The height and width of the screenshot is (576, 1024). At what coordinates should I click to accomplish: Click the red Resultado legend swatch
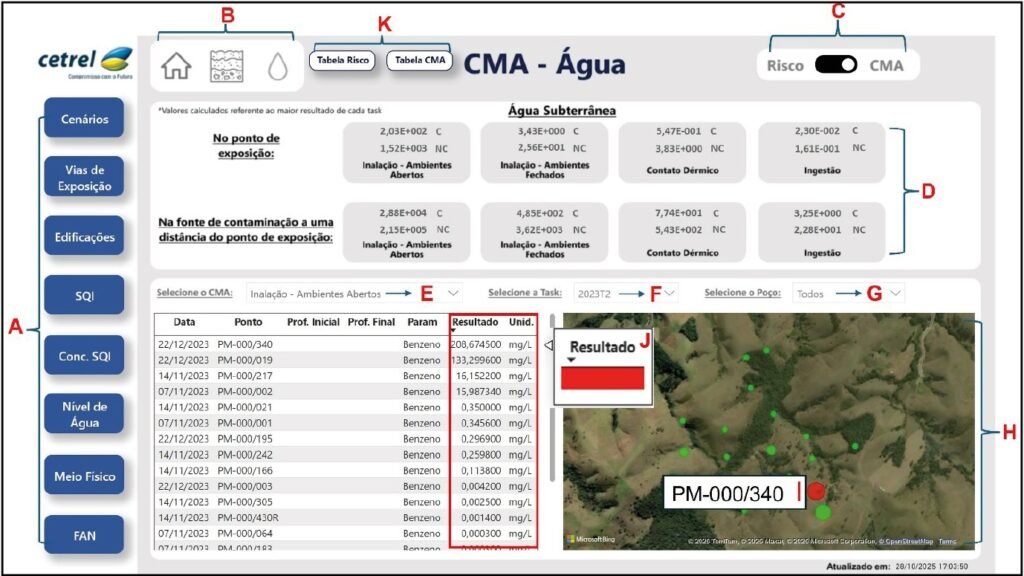602,378
